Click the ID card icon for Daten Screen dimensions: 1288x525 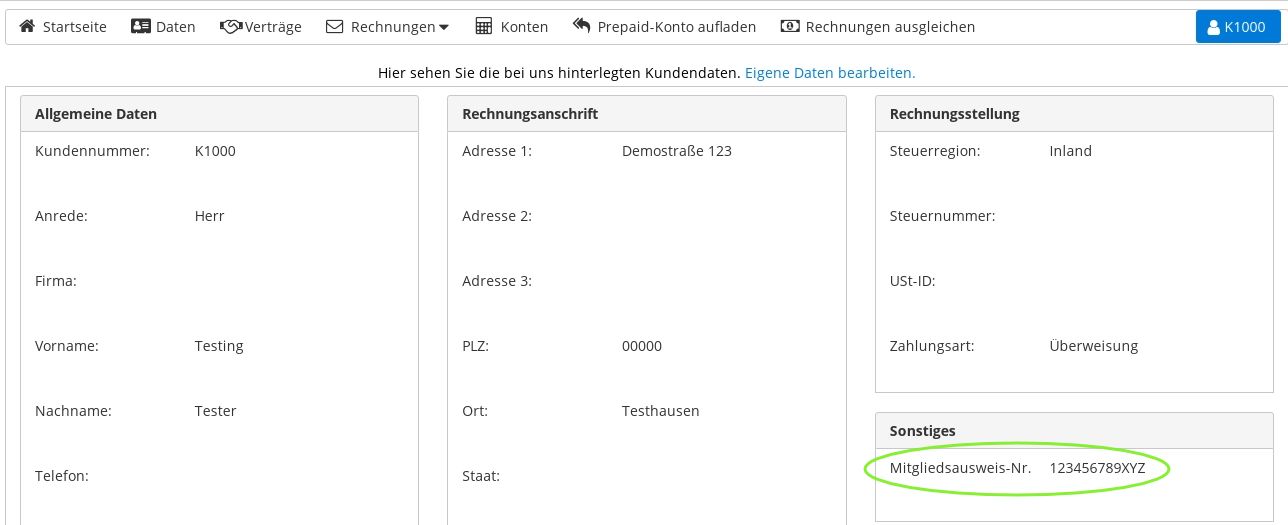click(141, 27)
